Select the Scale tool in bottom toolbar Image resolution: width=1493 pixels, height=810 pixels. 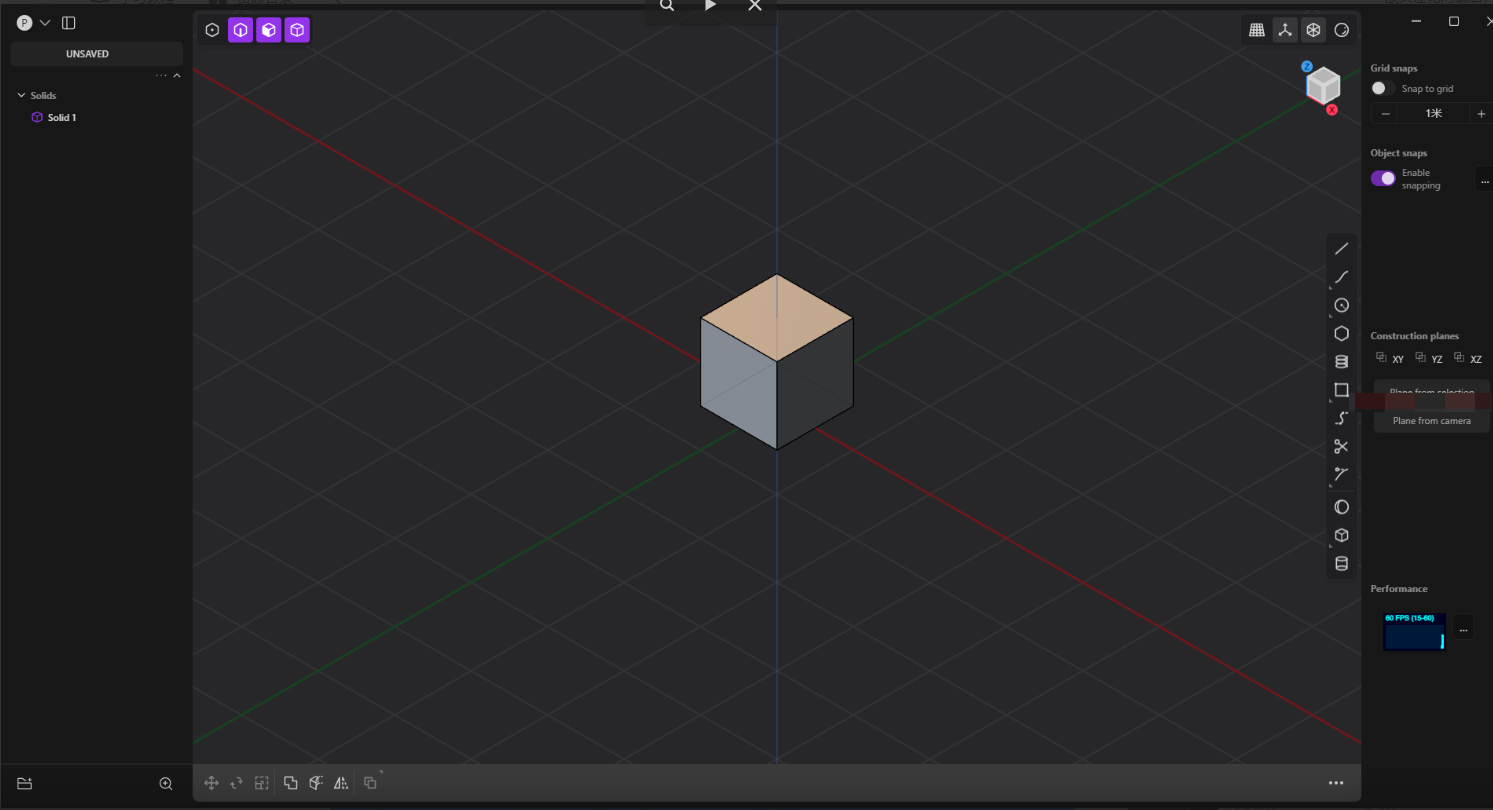pyautogui.click(x=262, y=783)
